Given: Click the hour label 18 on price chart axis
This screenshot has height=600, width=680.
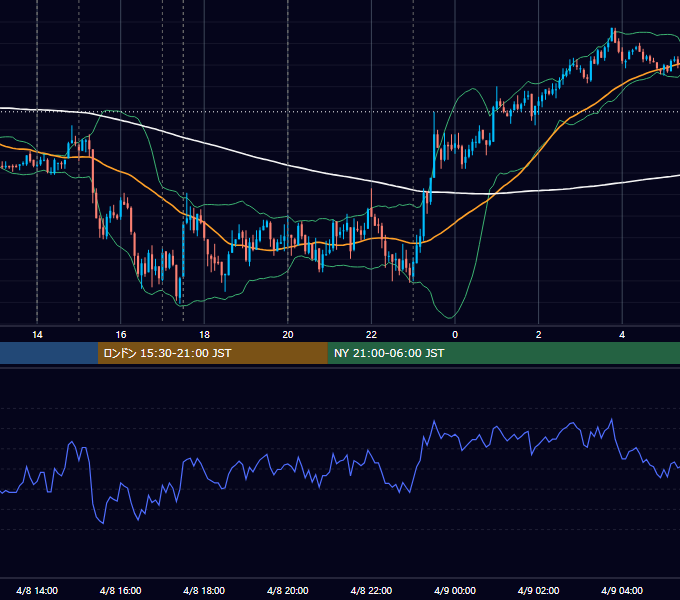Looking at the screenshot, I should [x=204, y=335].
